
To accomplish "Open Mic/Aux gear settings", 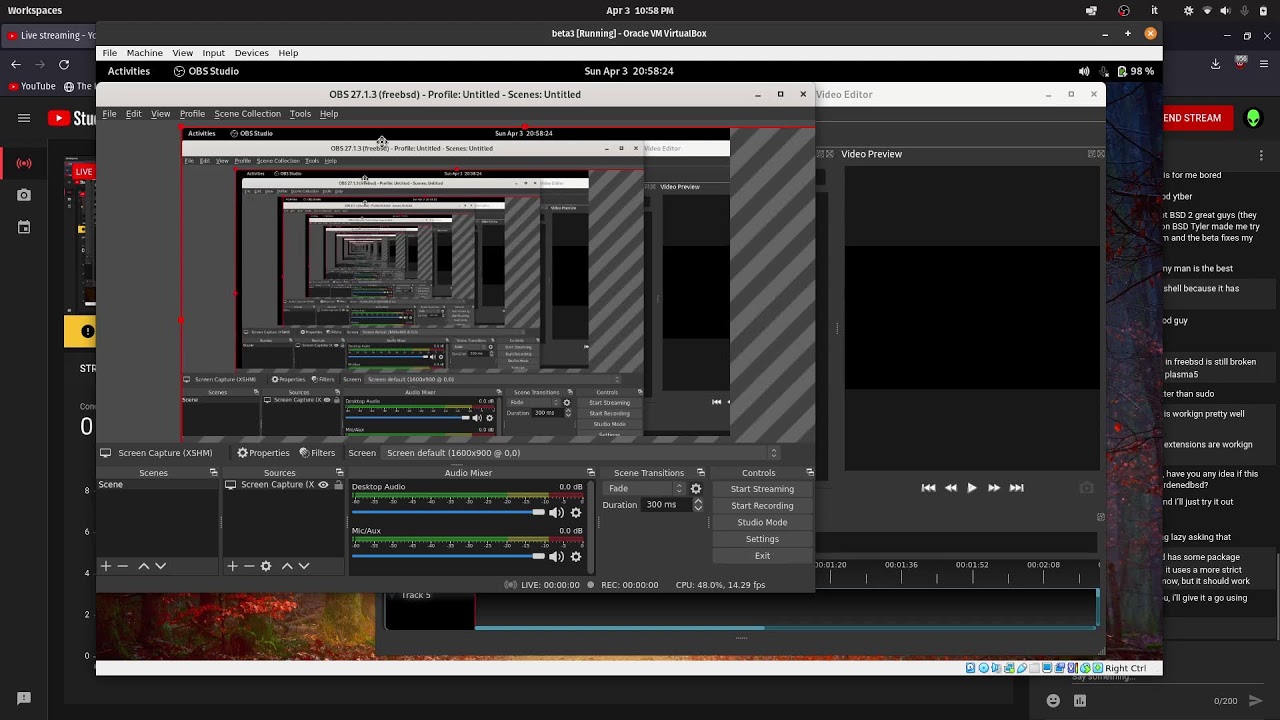I will pyautogui.click(x=576, y=557).
